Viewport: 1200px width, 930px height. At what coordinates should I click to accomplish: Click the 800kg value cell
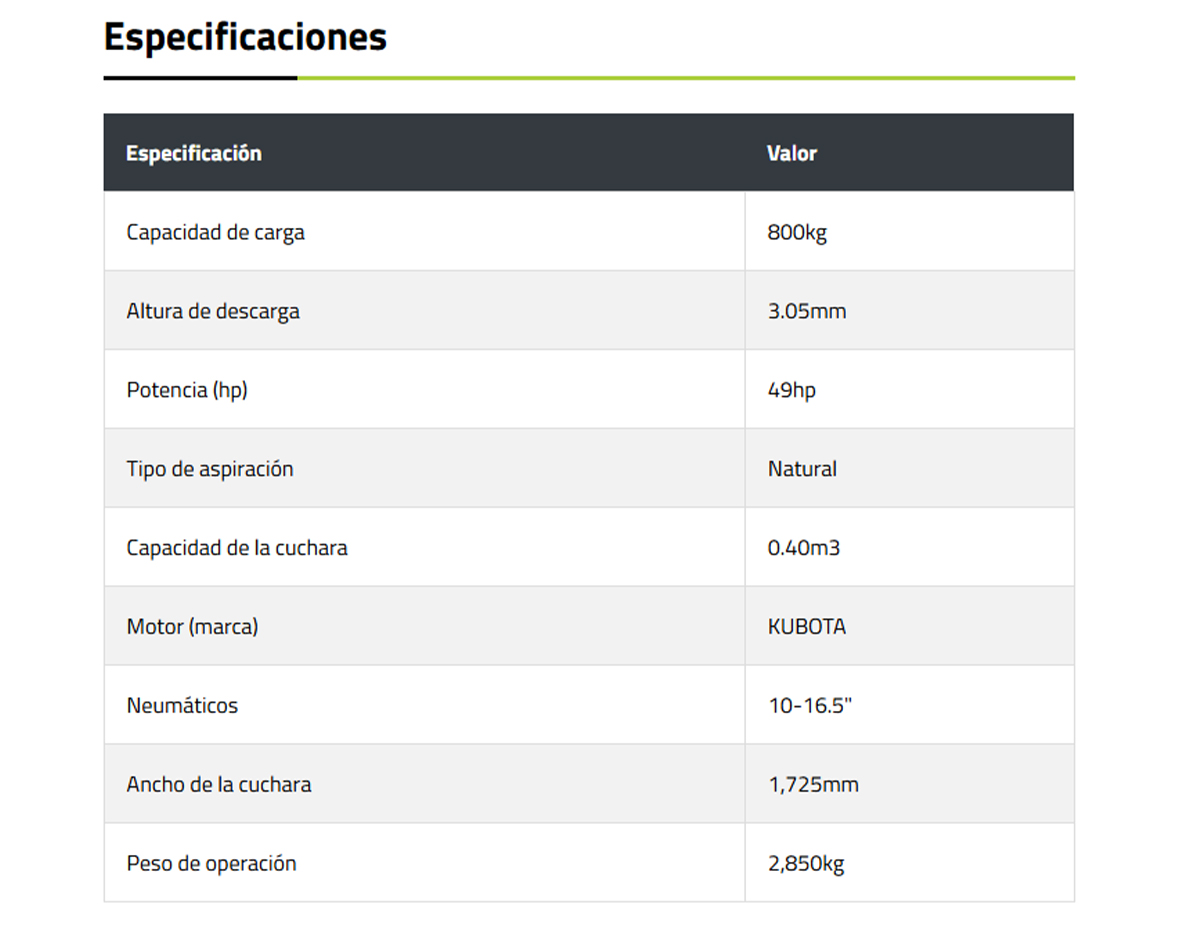pos(797,232)
